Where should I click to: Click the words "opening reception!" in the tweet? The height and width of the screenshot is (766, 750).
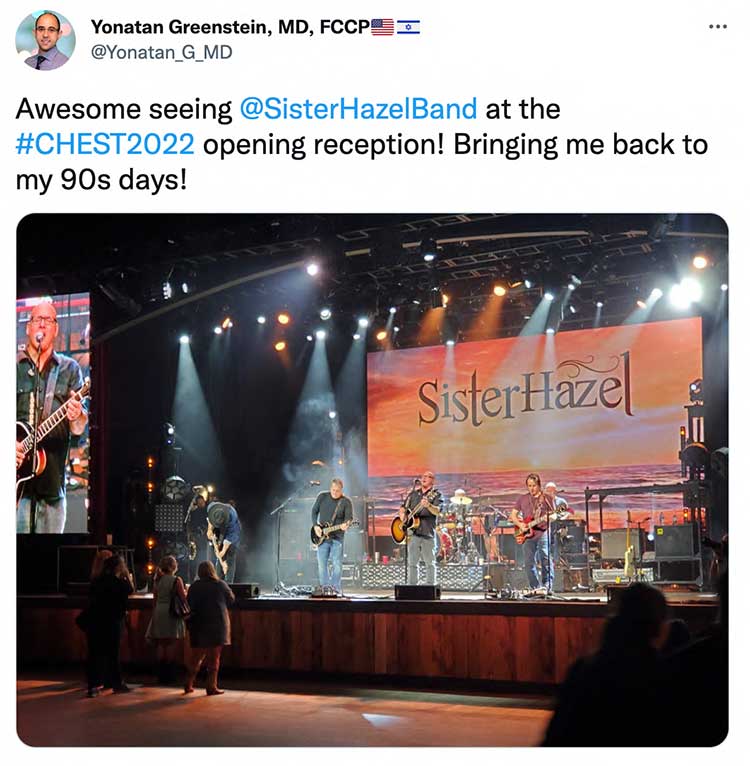[x=323, y=146]
